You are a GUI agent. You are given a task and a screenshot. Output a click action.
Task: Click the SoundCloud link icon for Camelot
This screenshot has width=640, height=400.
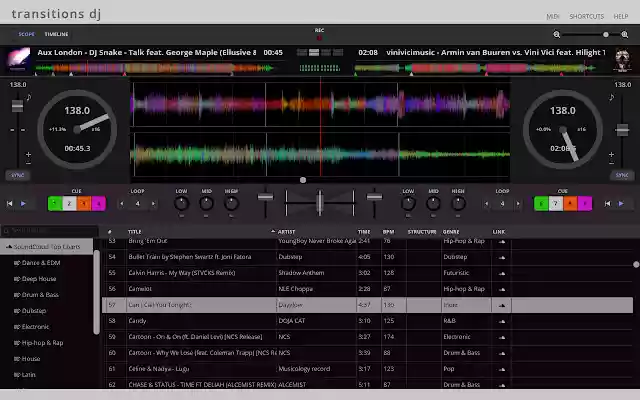click(501, 288)
